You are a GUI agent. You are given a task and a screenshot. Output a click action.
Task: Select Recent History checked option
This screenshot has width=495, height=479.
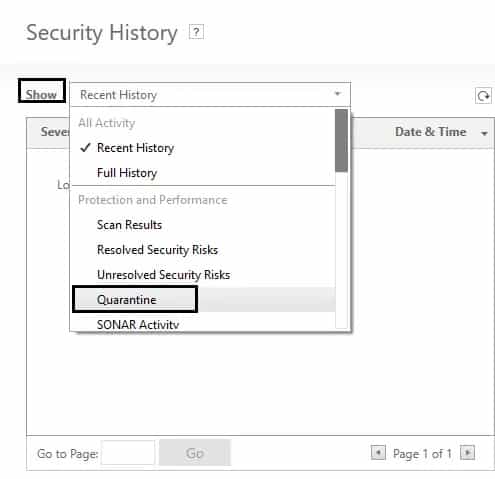(x=135, y=148)
